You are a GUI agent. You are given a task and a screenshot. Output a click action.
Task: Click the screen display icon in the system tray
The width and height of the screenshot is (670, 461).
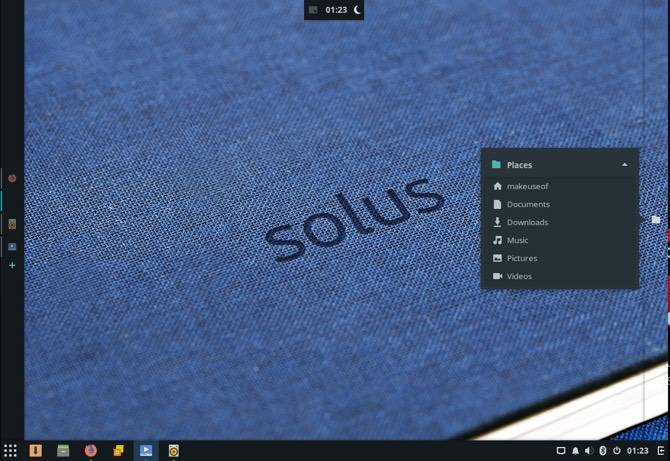pyautogui.click(x=561, y=450)
